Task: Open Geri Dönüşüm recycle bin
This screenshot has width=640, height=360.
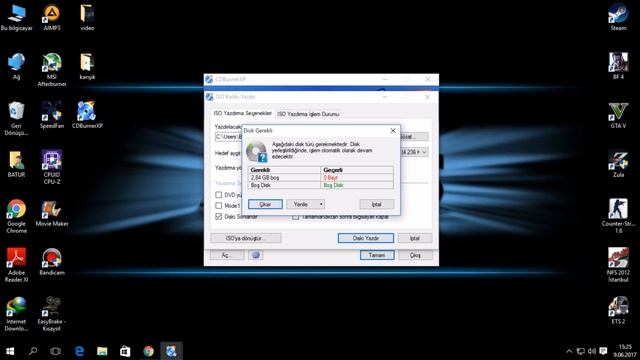Action: click(16, 119)
